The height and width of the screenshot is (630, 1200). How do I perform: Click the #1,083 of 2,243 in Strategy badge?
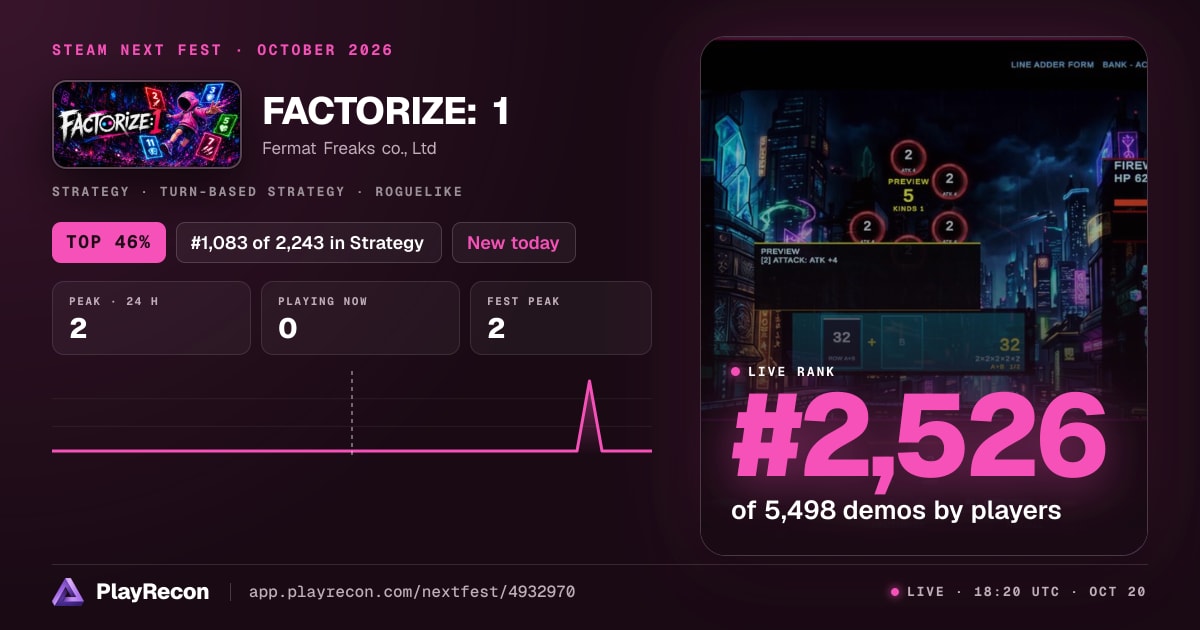[309, 242]
